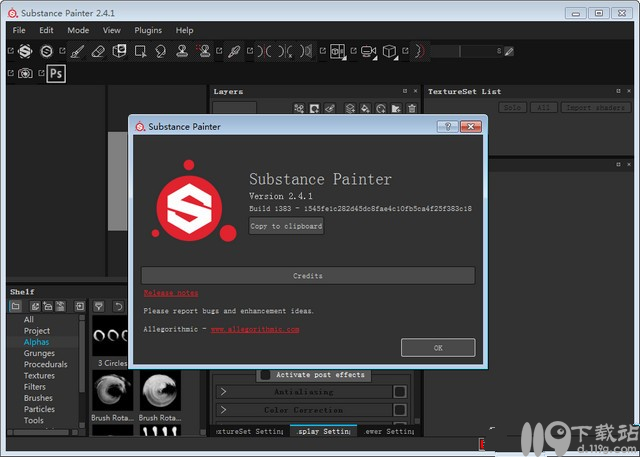Toggle Activate post effects checkbox

tap(265, 375)
